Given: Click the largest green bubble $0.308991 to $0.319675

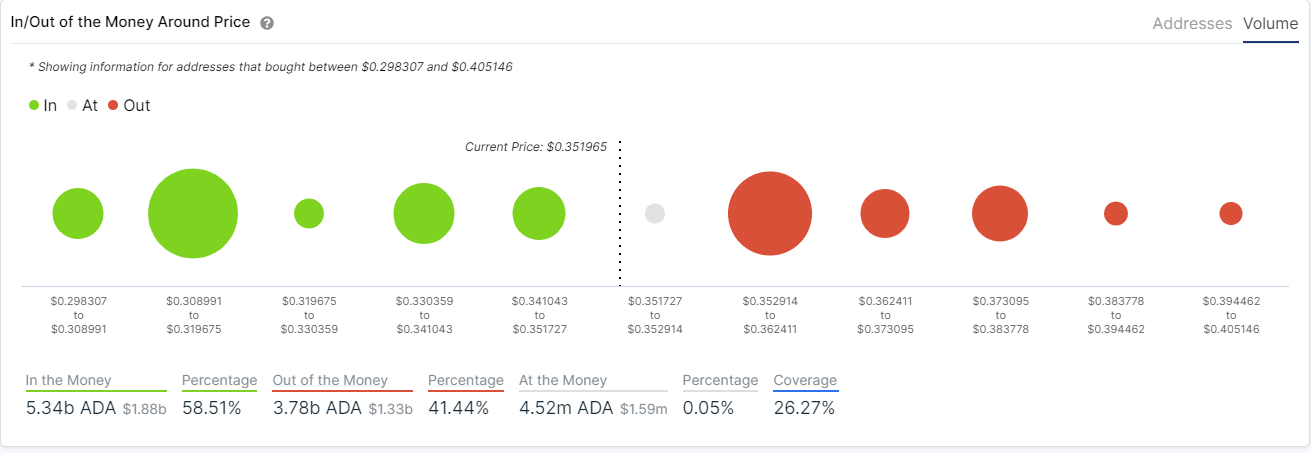Looking at the screenshot, I should pos(193,213).
